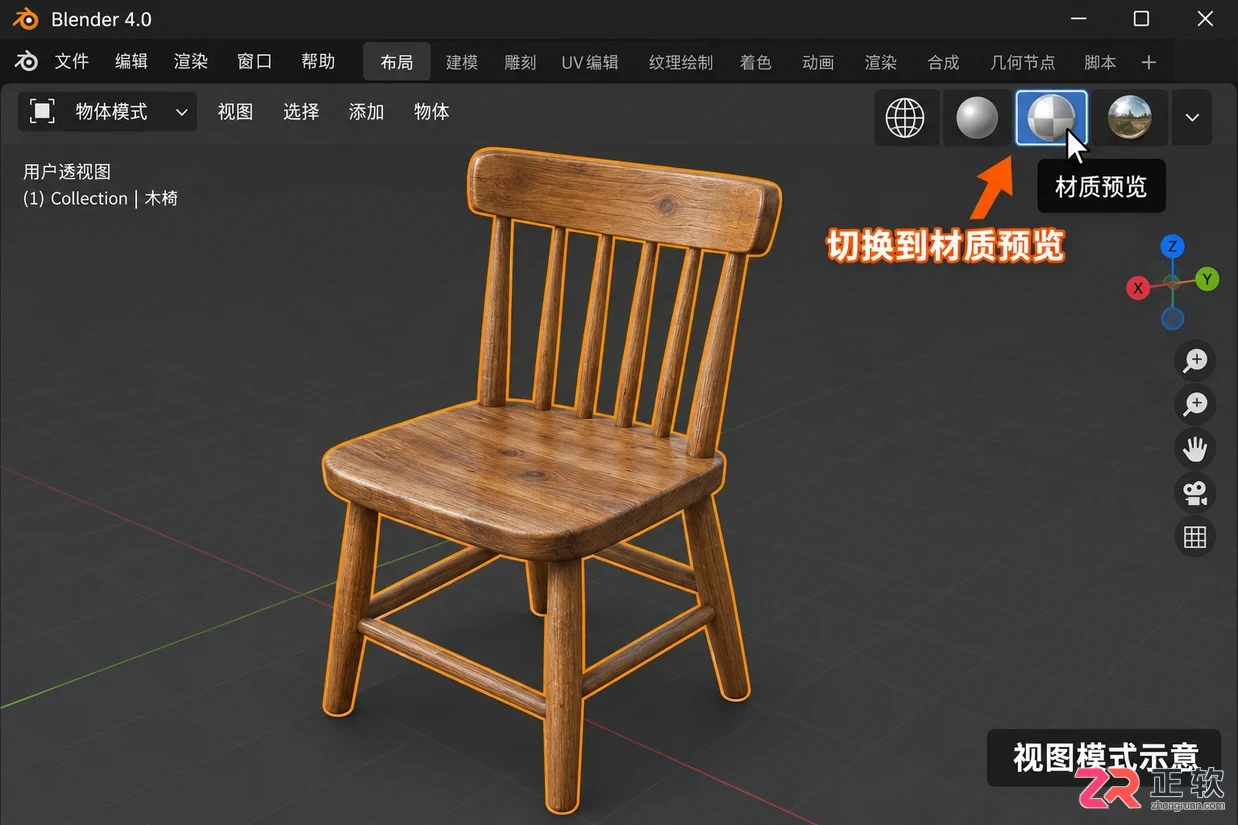Image resolution: width=1238 pixels, height=825 pixels.
Task: Switch to the 脚本 workspace tab
Action: pyautogui.click(x=1100, y=62)
